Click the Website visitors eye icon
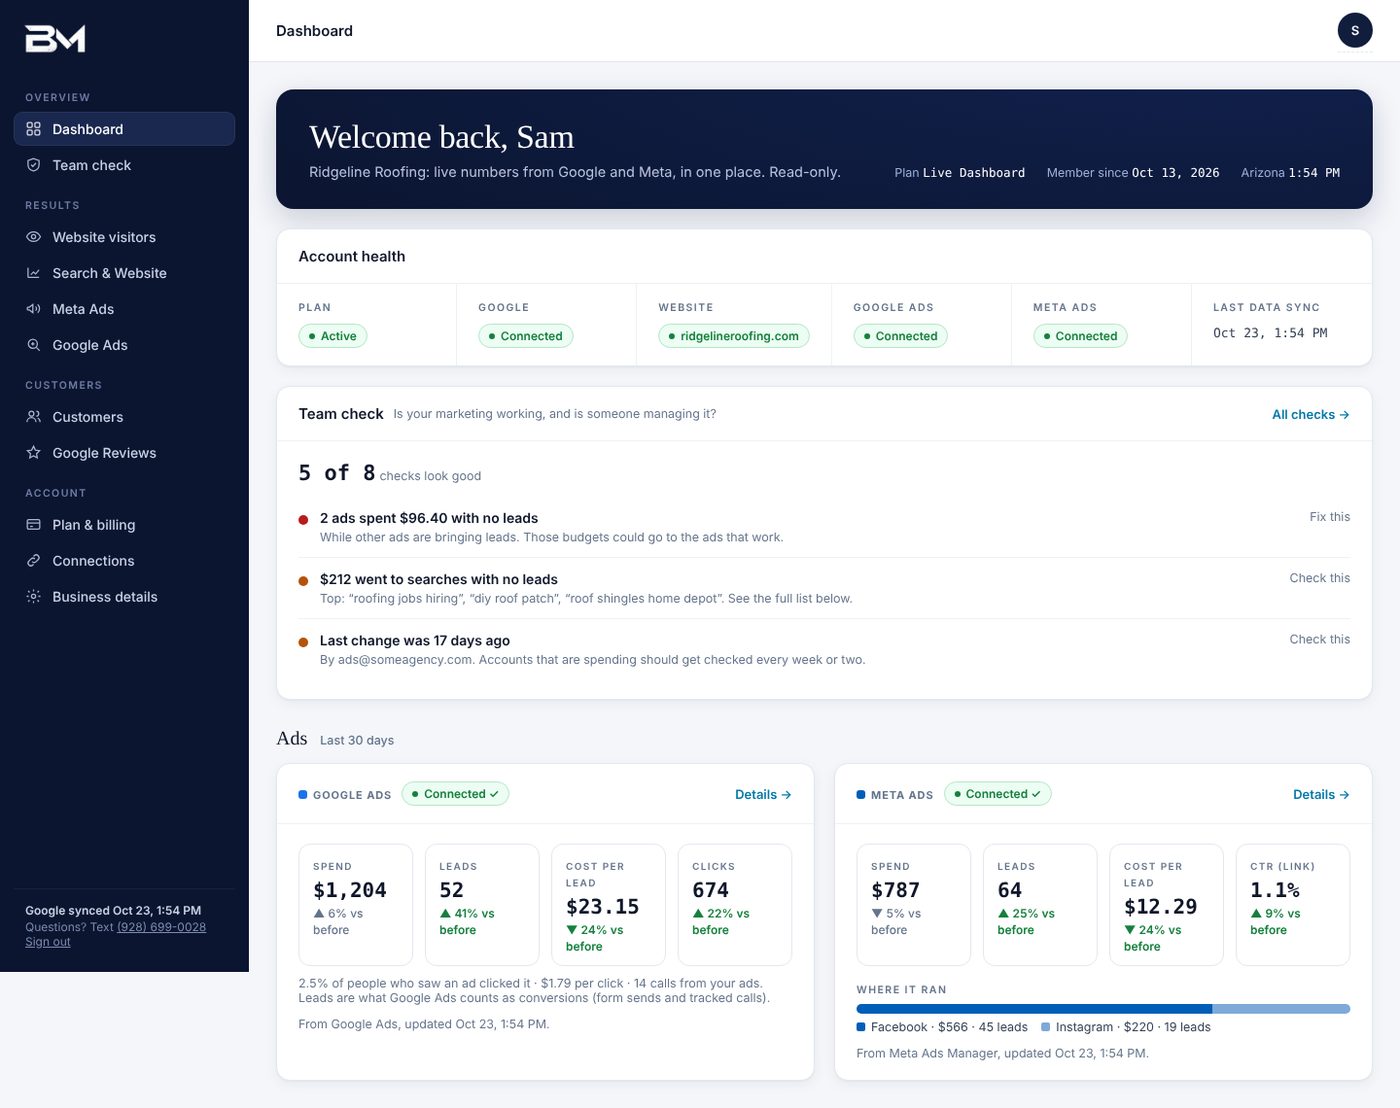The image size is (1400, 1108). coord(33,237)
